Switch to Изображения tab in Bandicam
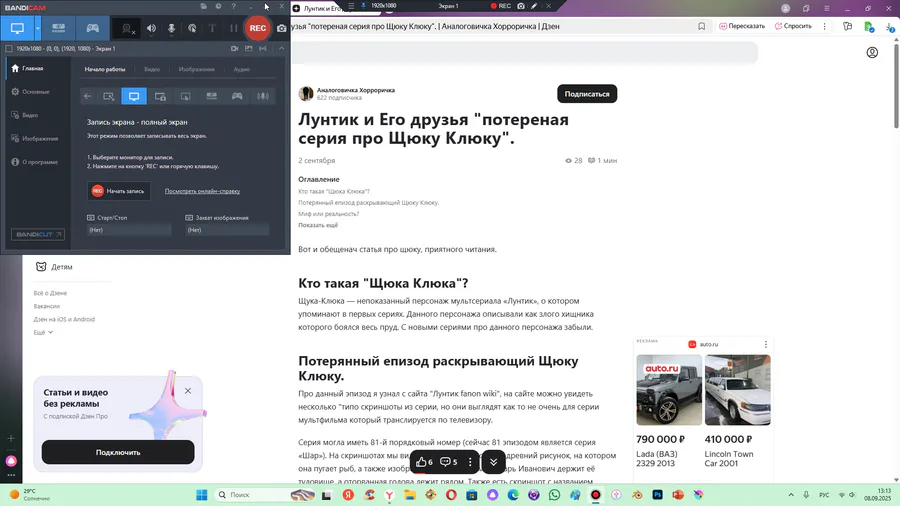Screen dimensions: 900x506 pyautogui.click(x=196, y=69)
